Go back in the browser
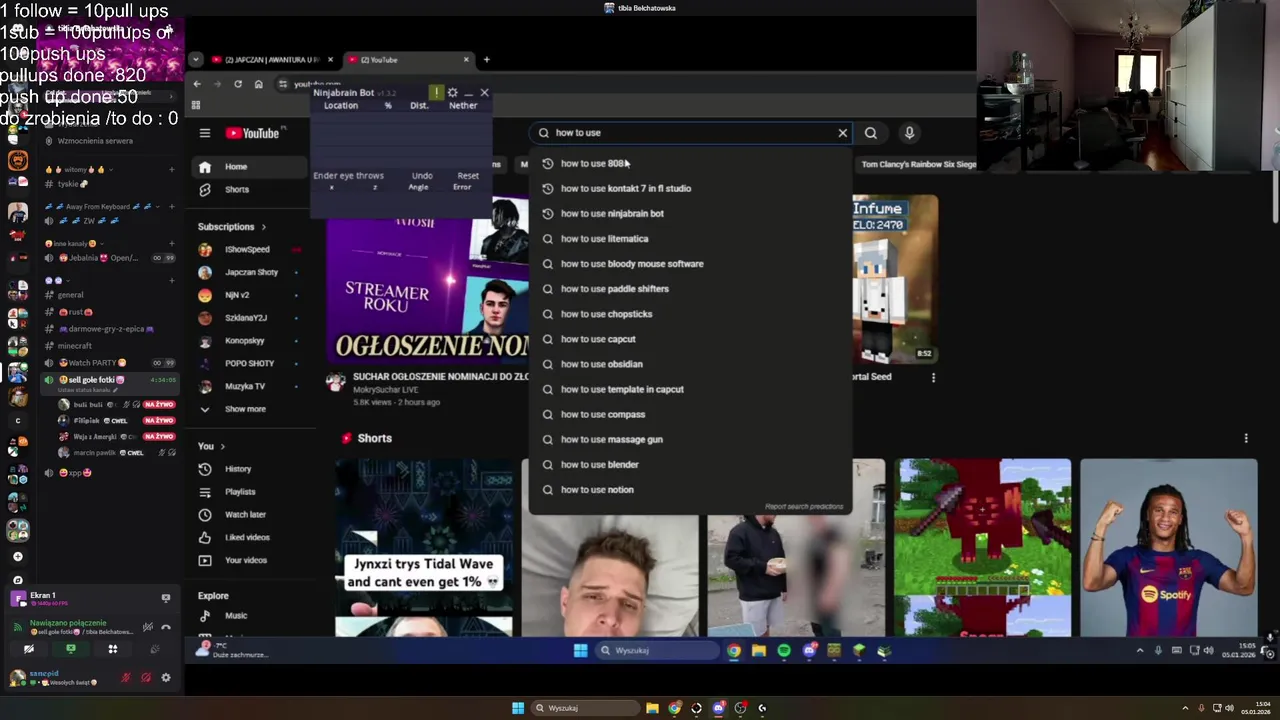The width and height of the screenshot is (1280, 720). pyautogui.click(x=197, y=84)
